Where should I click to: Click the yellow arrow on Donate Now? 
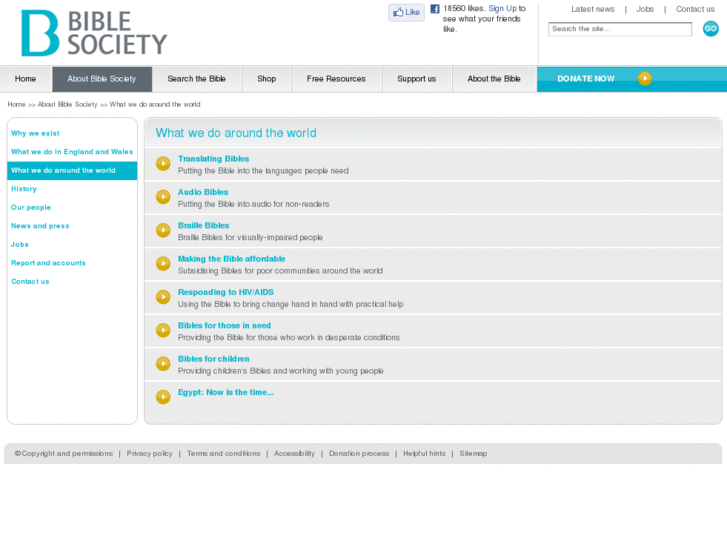(644, 78)
